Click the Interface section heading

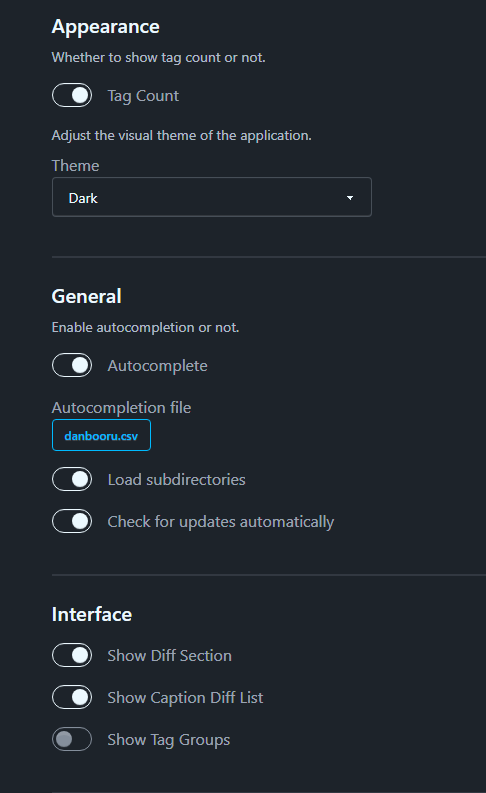coord(92,614)
